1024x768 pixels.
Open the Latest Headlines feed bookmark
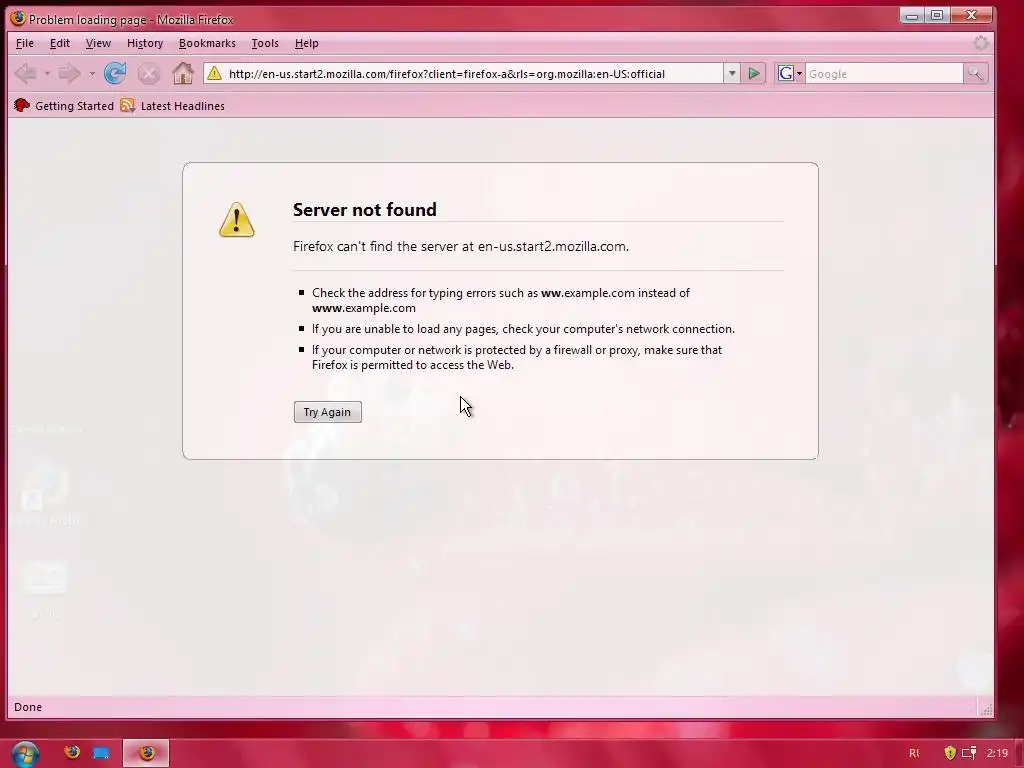pos(172,106)
